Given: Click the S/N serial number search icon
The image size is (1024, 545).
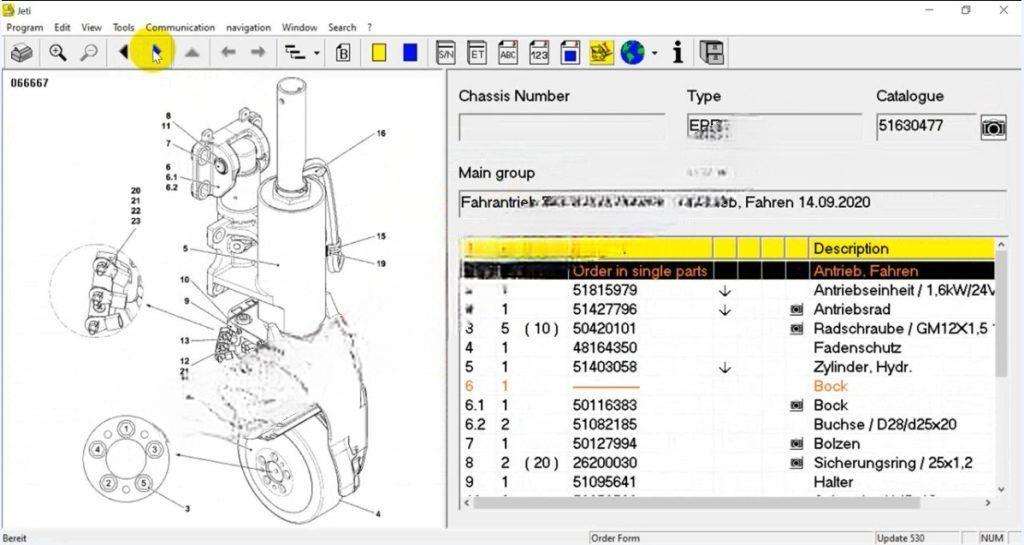Looking at the screenshot, I should click(446, 53).
